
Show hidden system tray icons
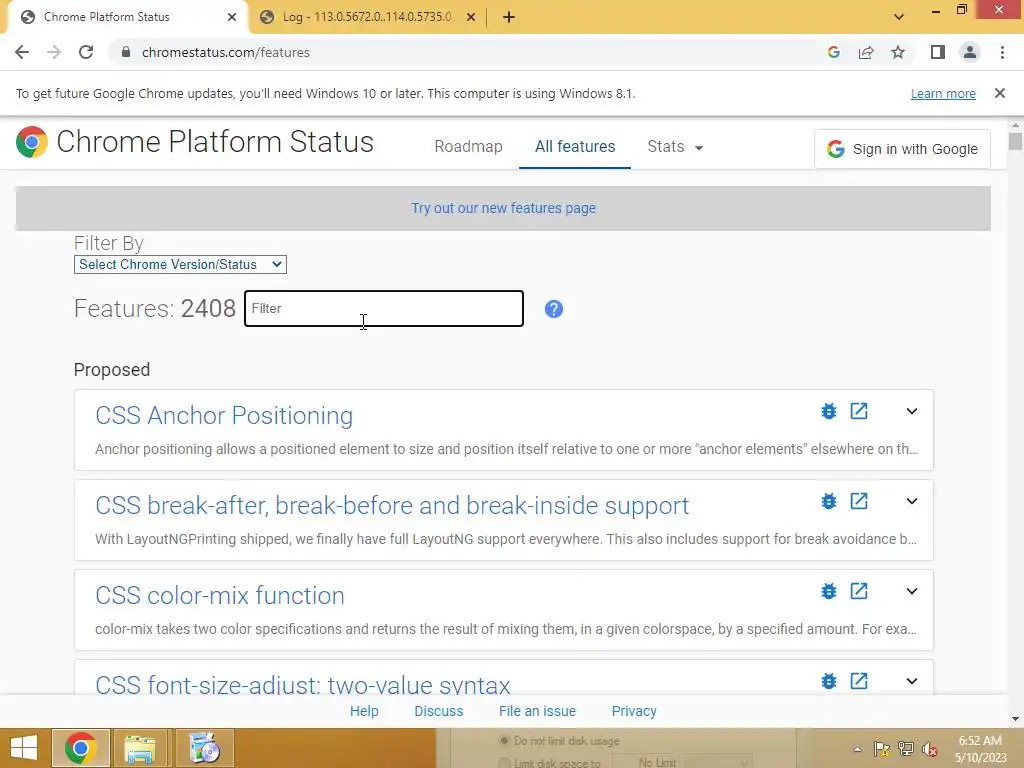tap(857, 749)
